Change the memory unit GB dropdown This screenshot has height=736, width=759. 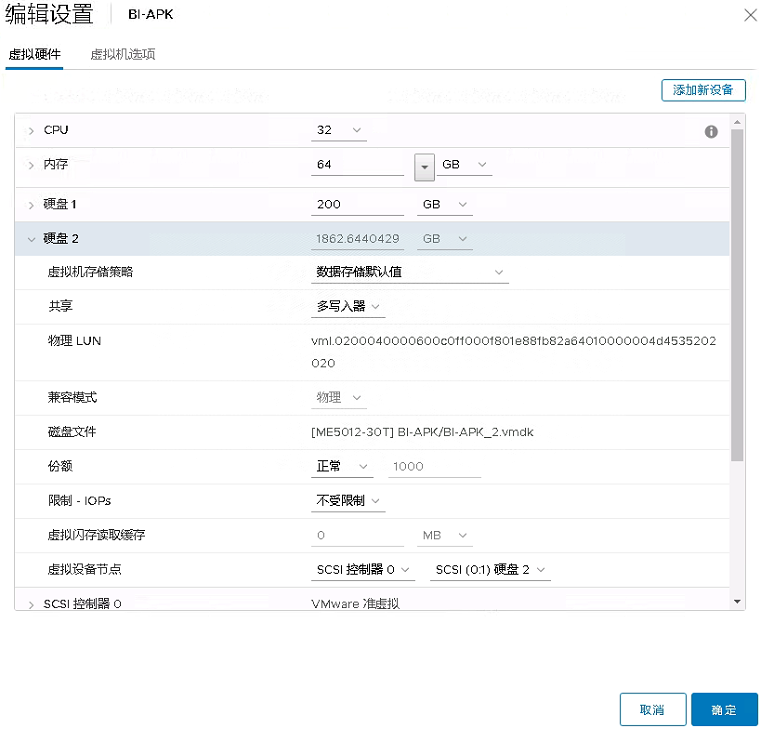tap(465, 165)
